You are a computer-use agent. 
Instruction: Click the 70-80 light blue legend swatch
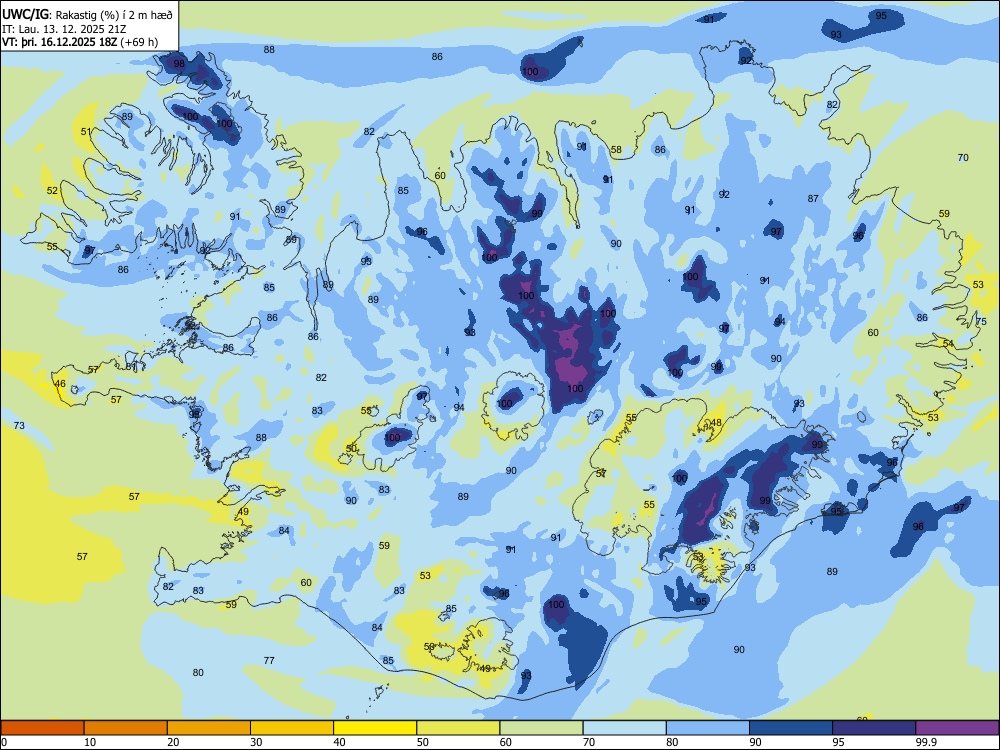(x=624, y=728)
